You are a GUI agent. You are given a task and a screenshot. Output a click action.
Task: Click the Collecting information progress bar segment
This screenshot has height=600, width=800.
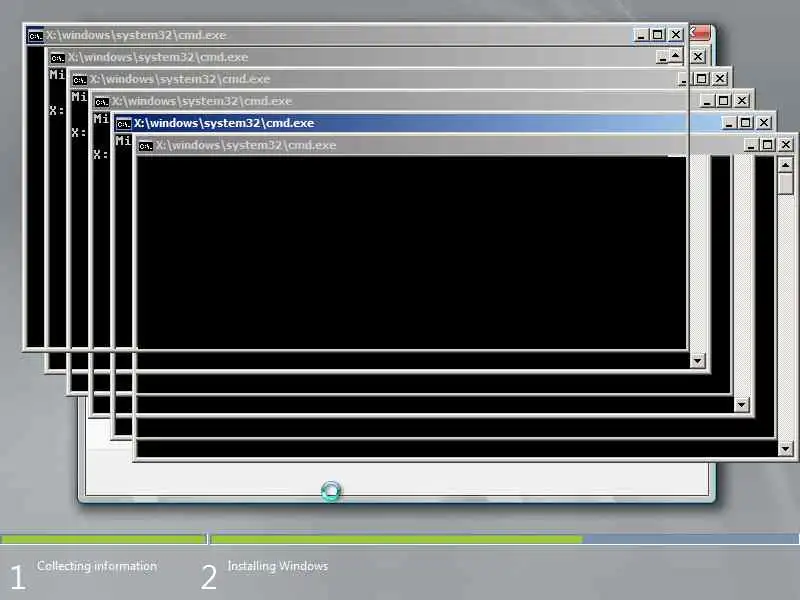point(104,539)
